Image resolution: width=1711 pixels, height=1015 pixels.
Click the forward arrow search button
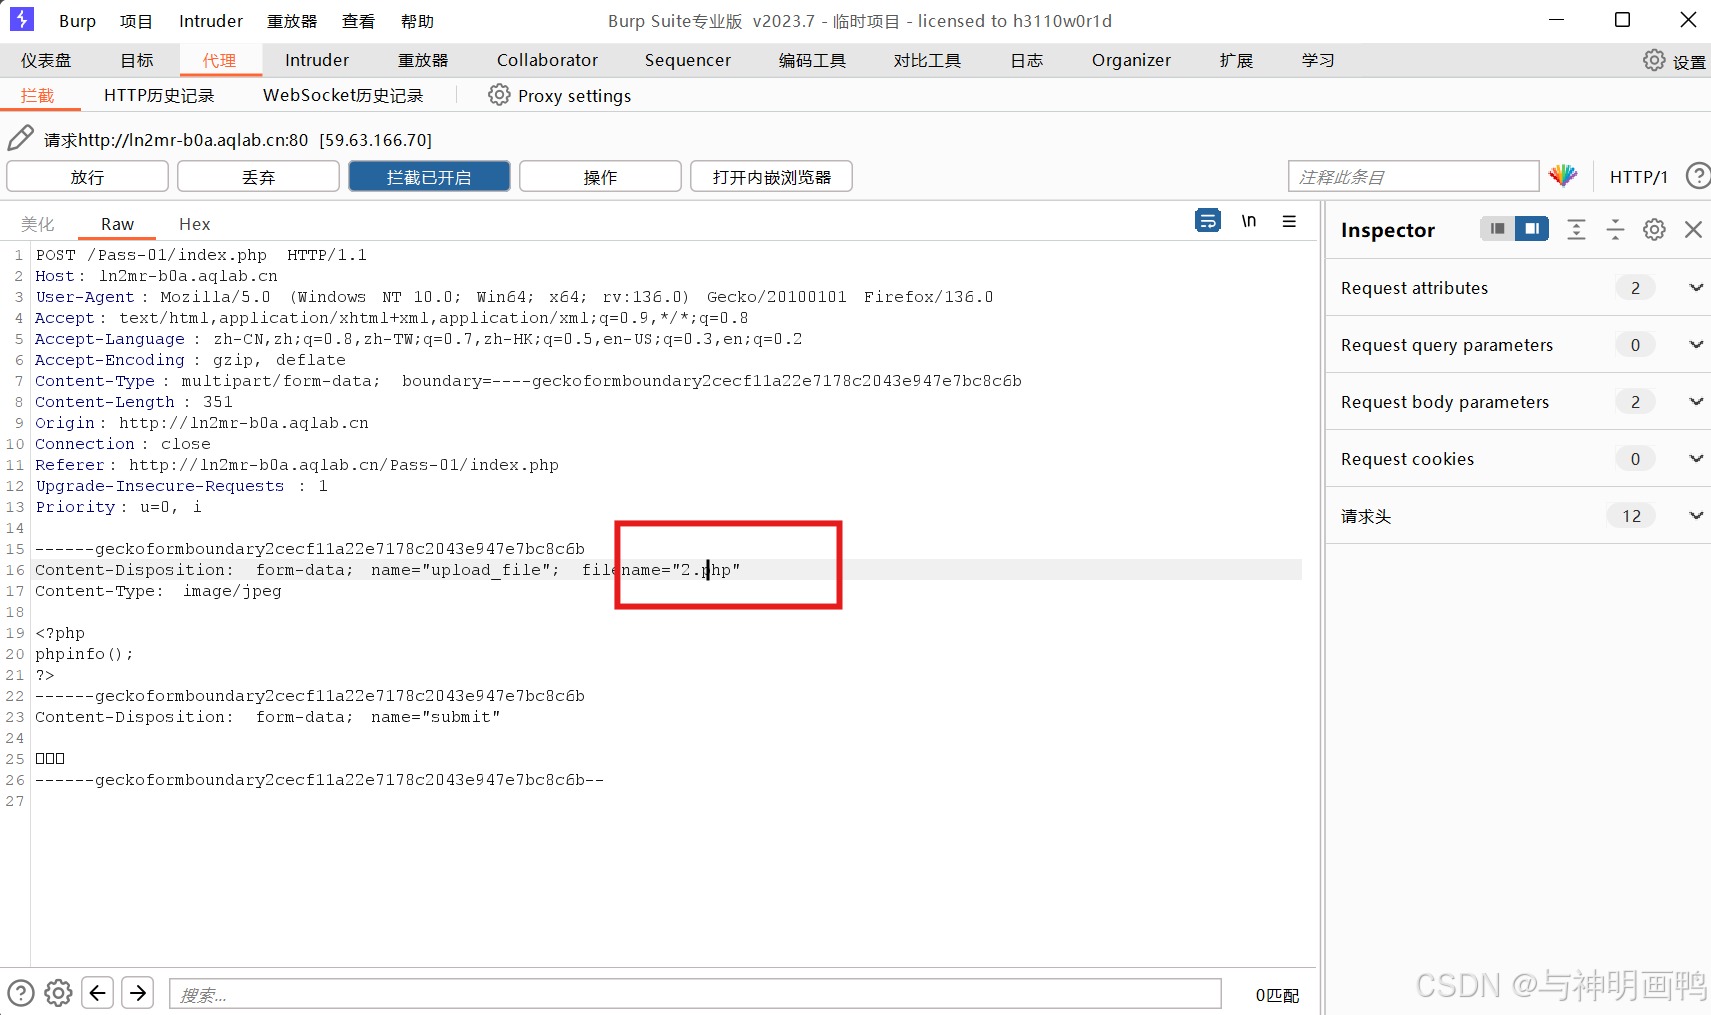138,992
